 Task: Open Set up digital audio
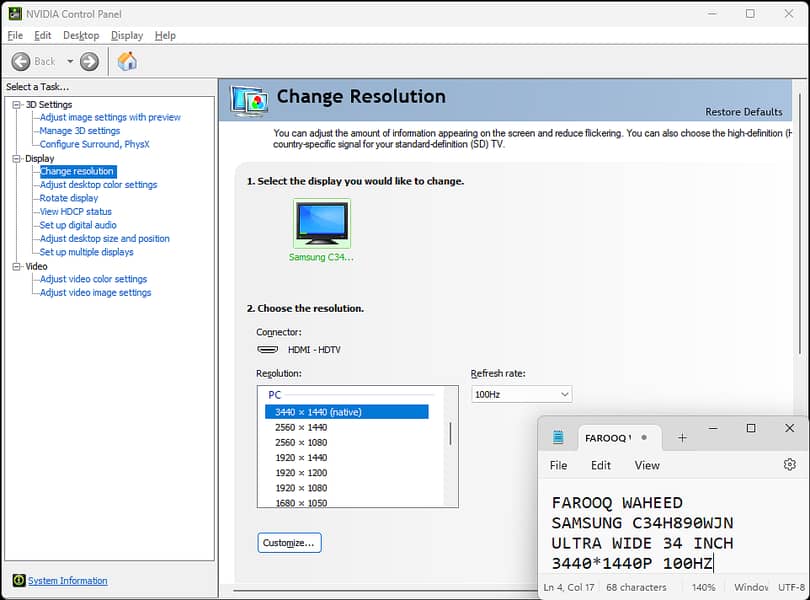click(78, 225)
